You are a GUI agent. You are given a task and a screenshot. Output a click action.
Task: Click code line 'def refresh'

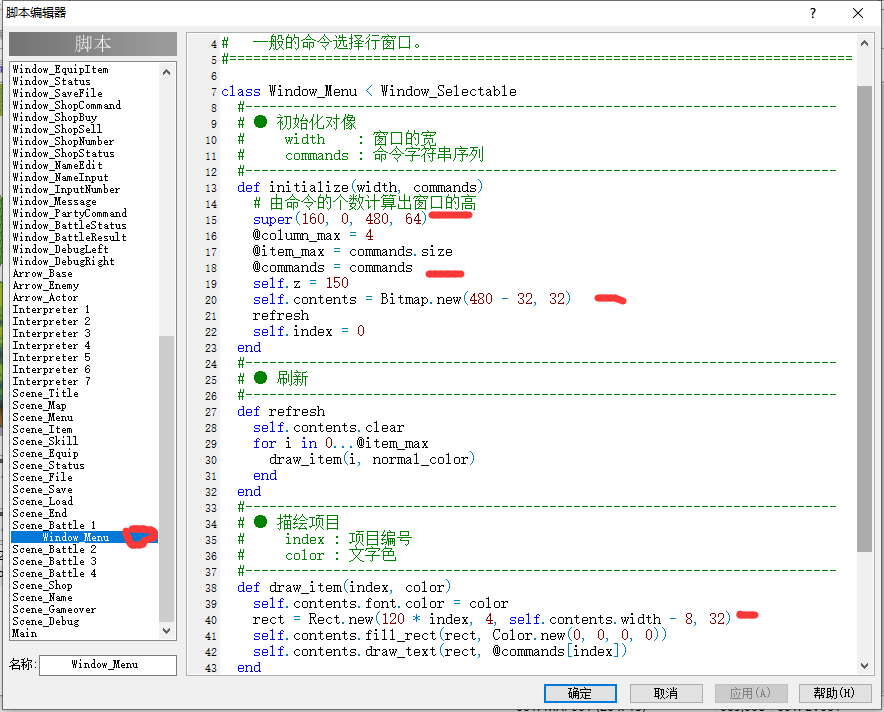pyautogui.click(x=281, y=412)
